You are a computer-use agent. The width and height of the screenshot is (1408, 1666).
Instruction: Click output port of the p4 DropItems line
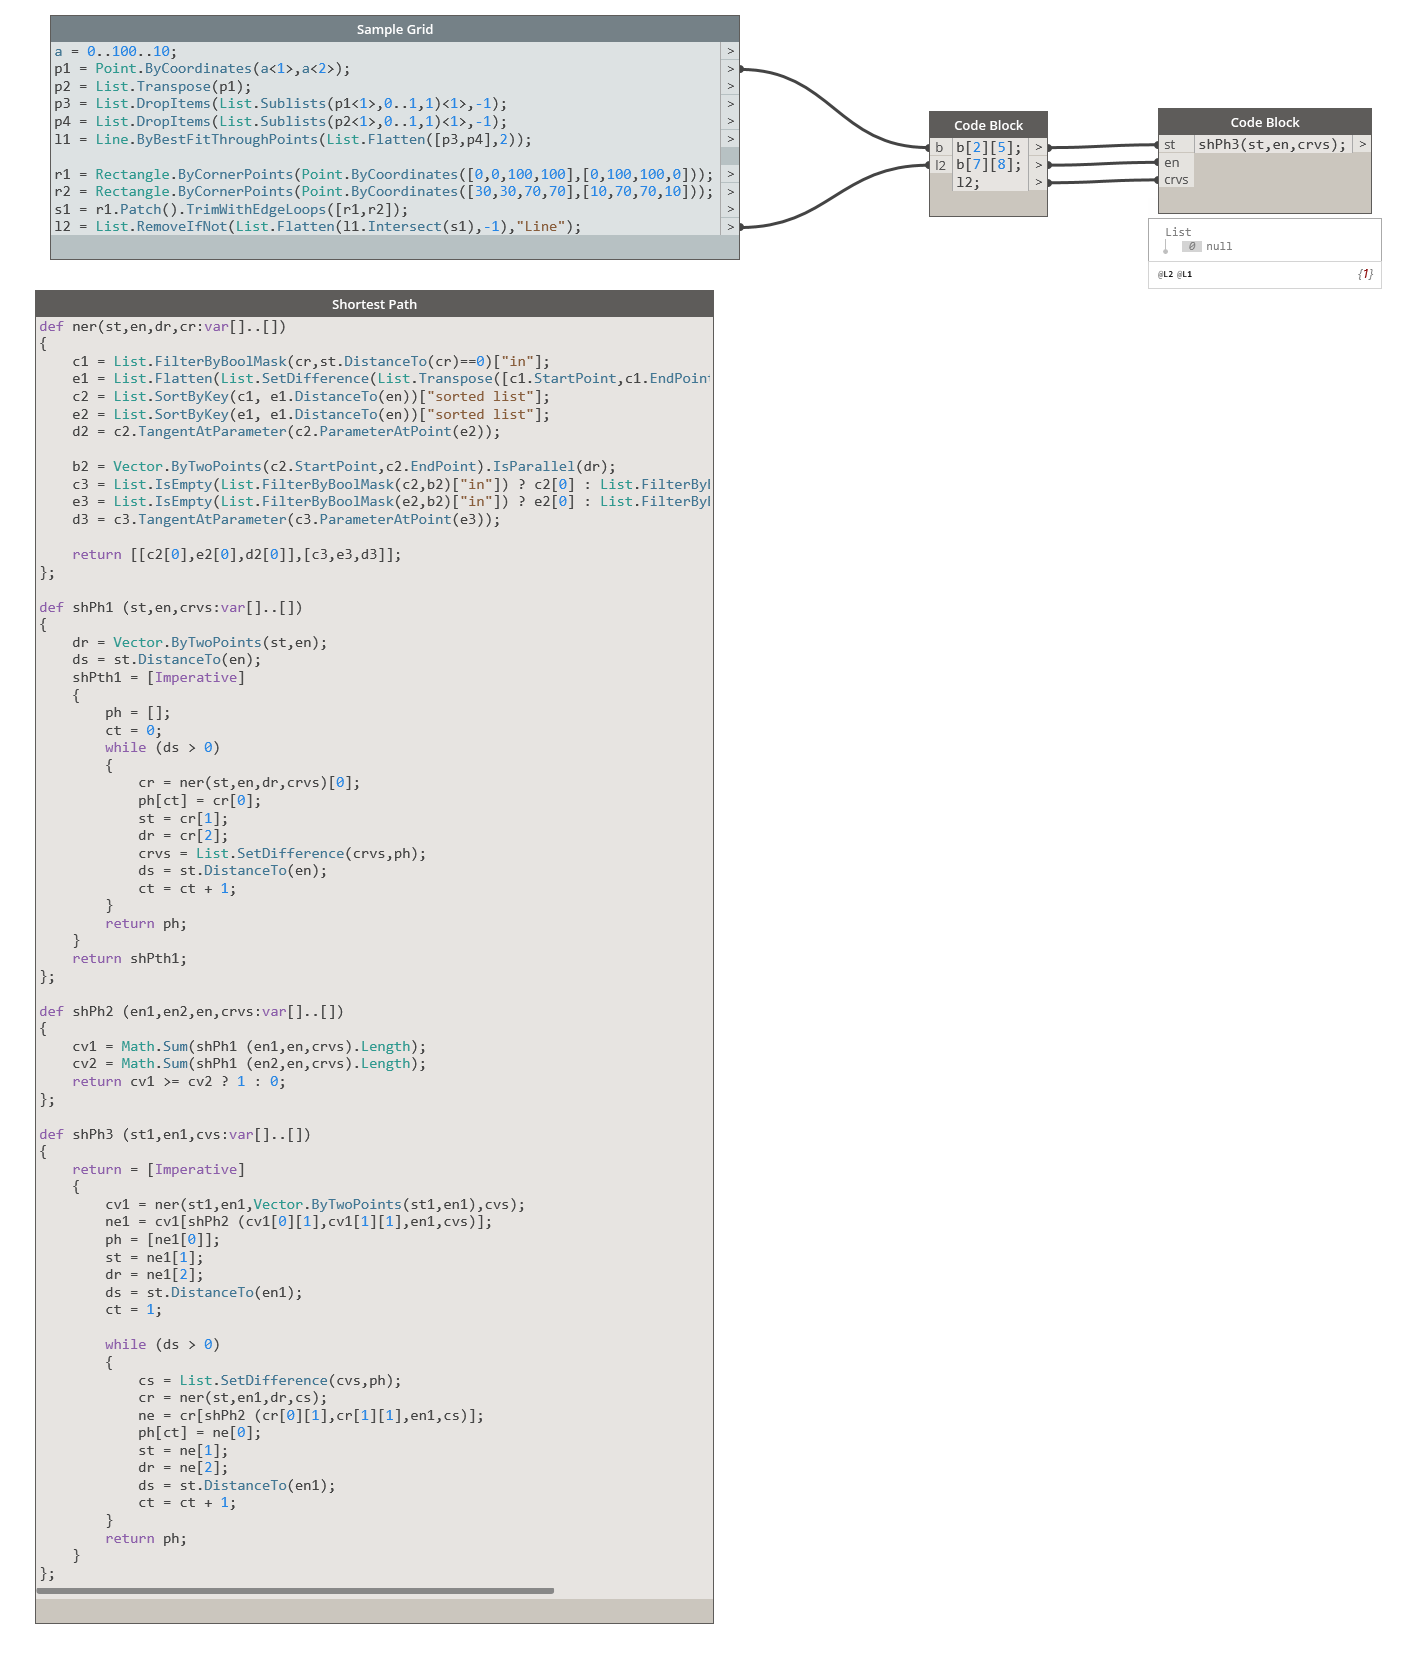(x=730, y=121)
